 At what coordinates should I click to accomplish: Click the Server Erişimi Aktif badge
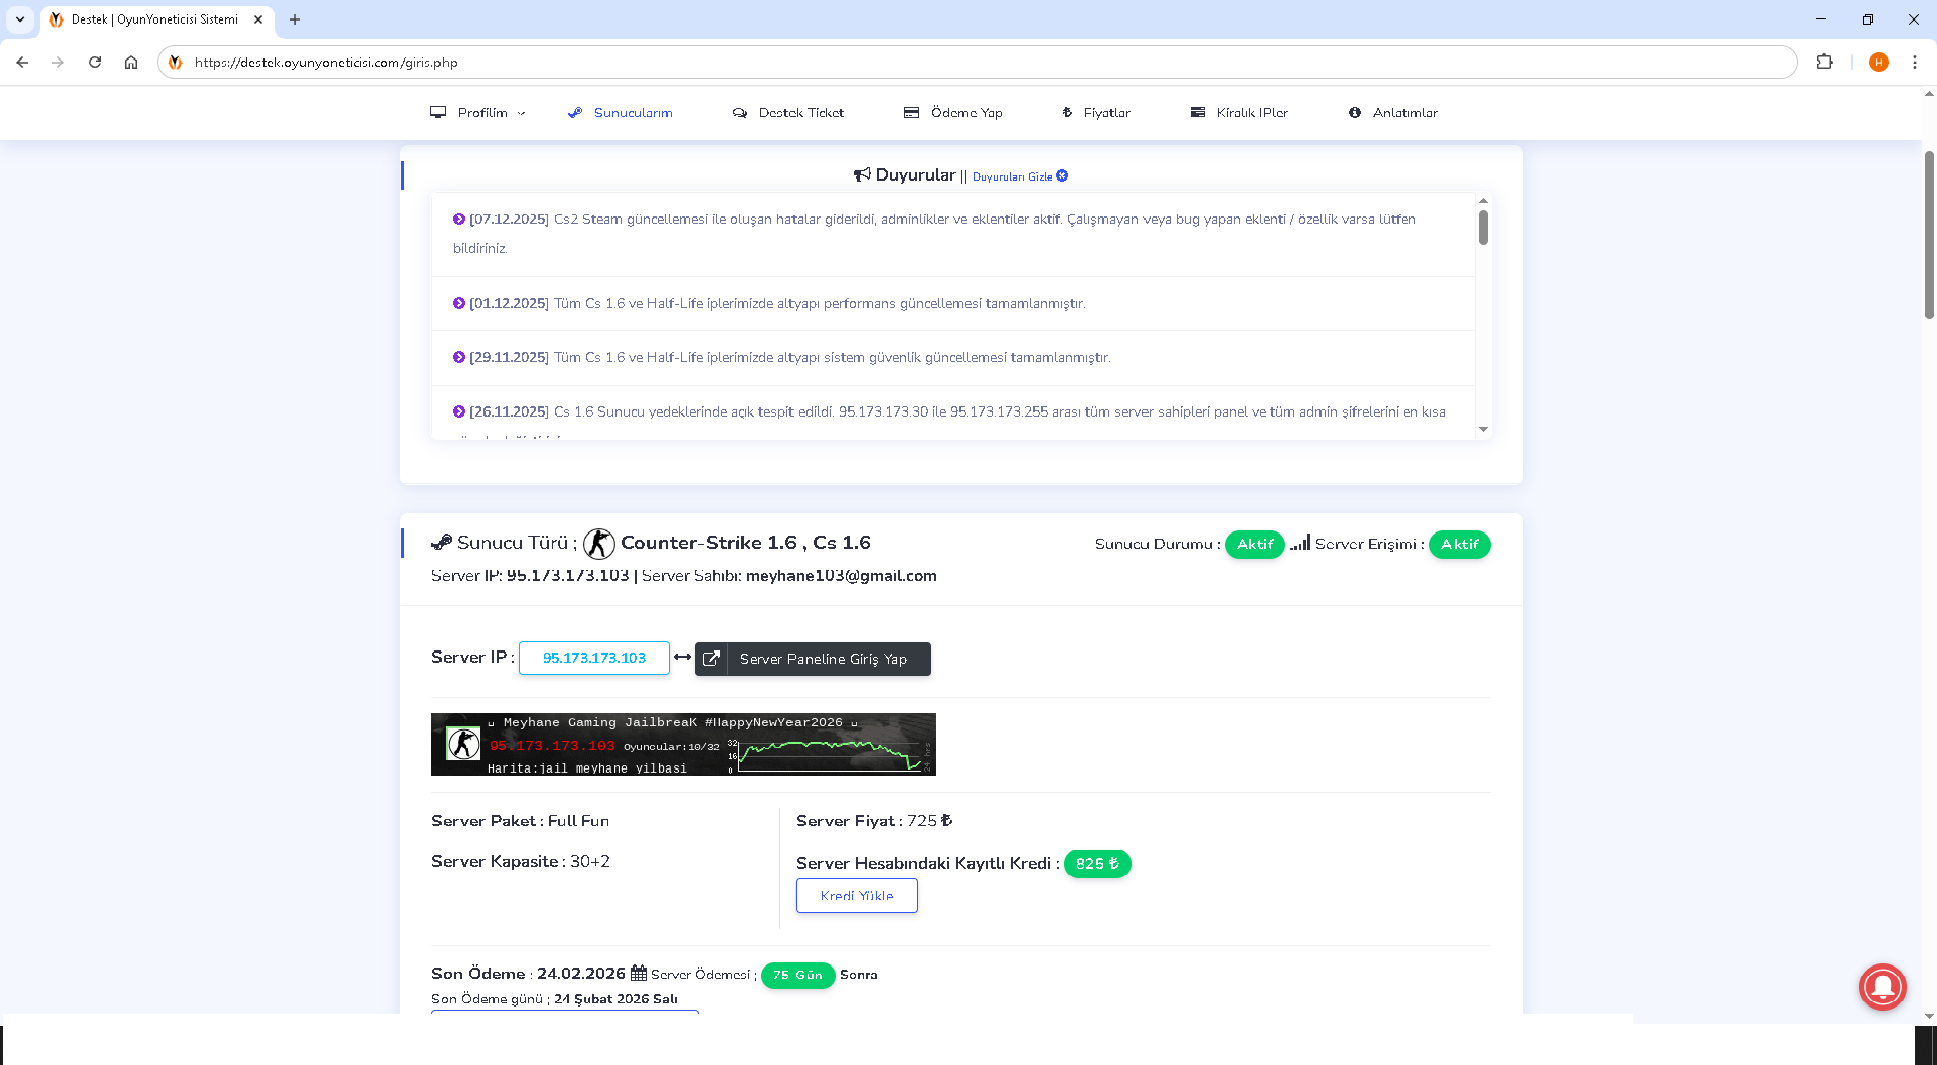coord(1460,544)
